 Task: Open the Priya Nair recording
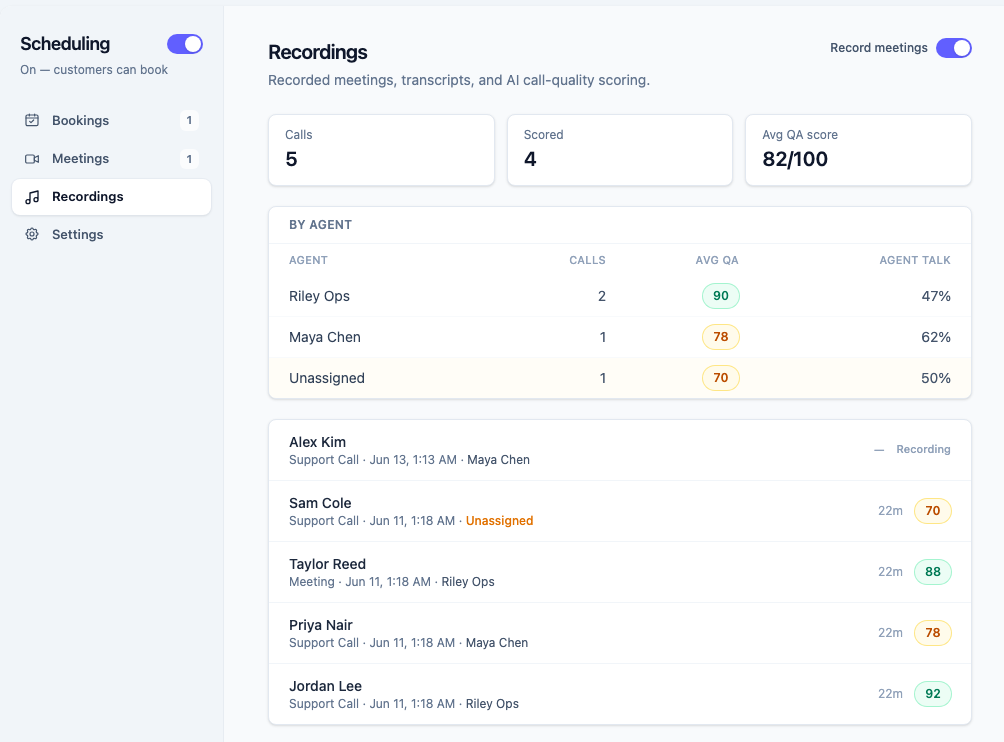click(x=620, y=633)
